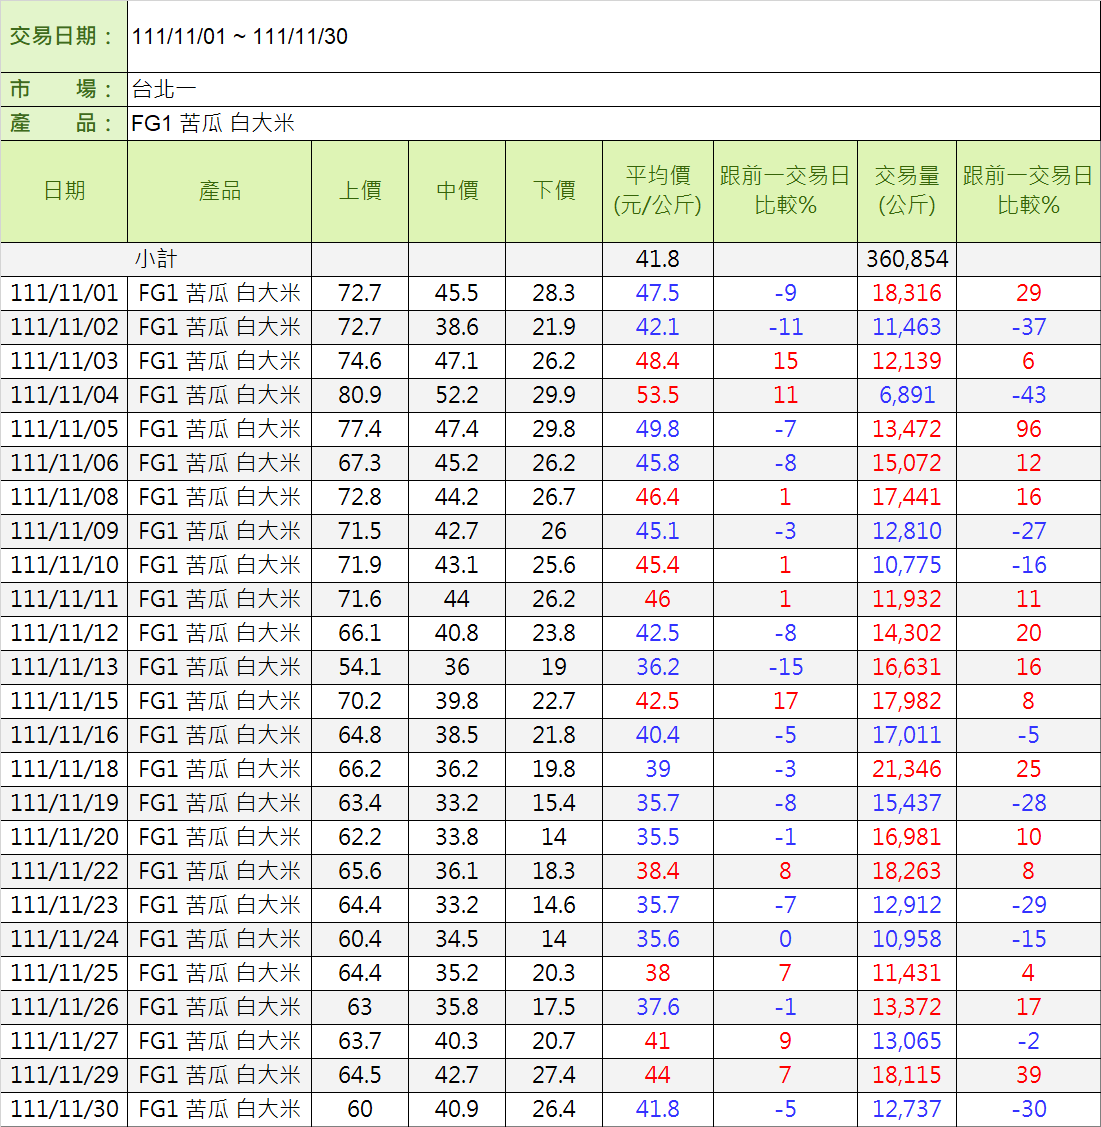Click the 下價 column header
The image size is (1101, 1127).
[554, 191]
